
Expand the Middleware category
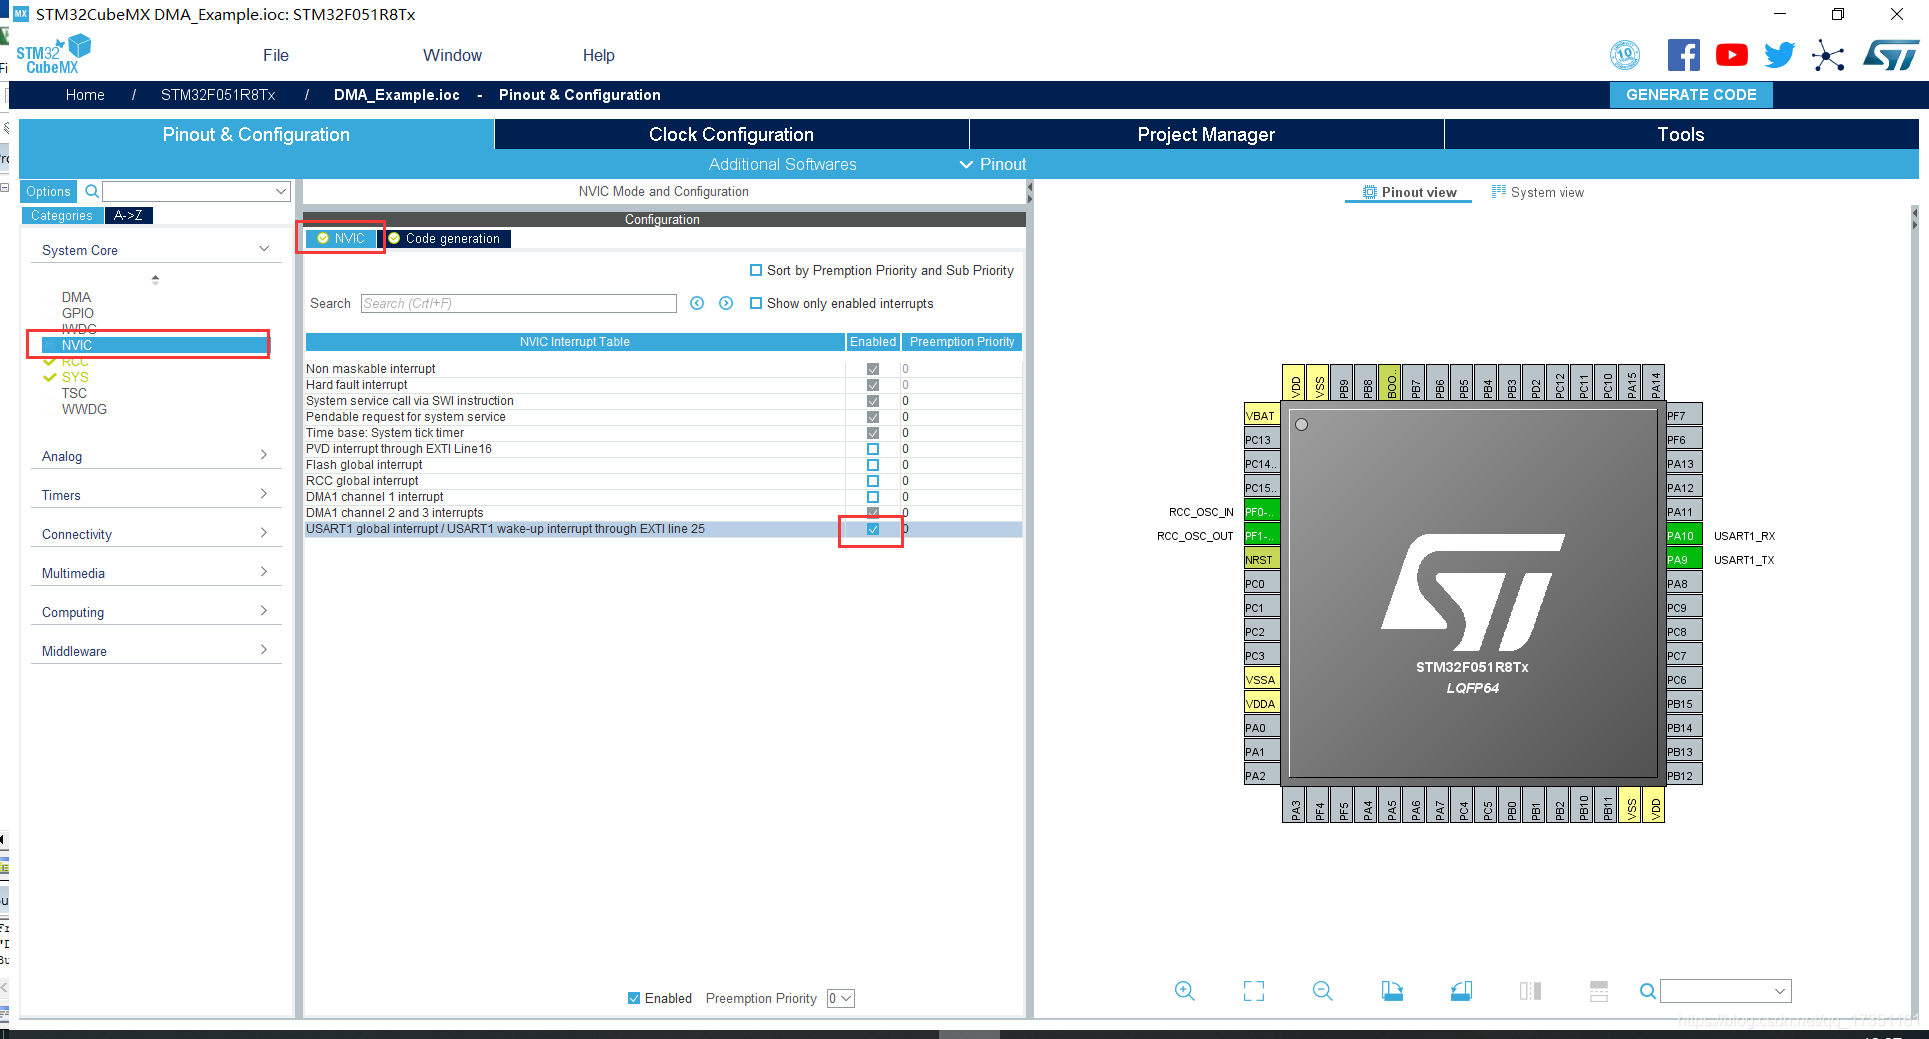pyautogui.click(x=264, y=650)
